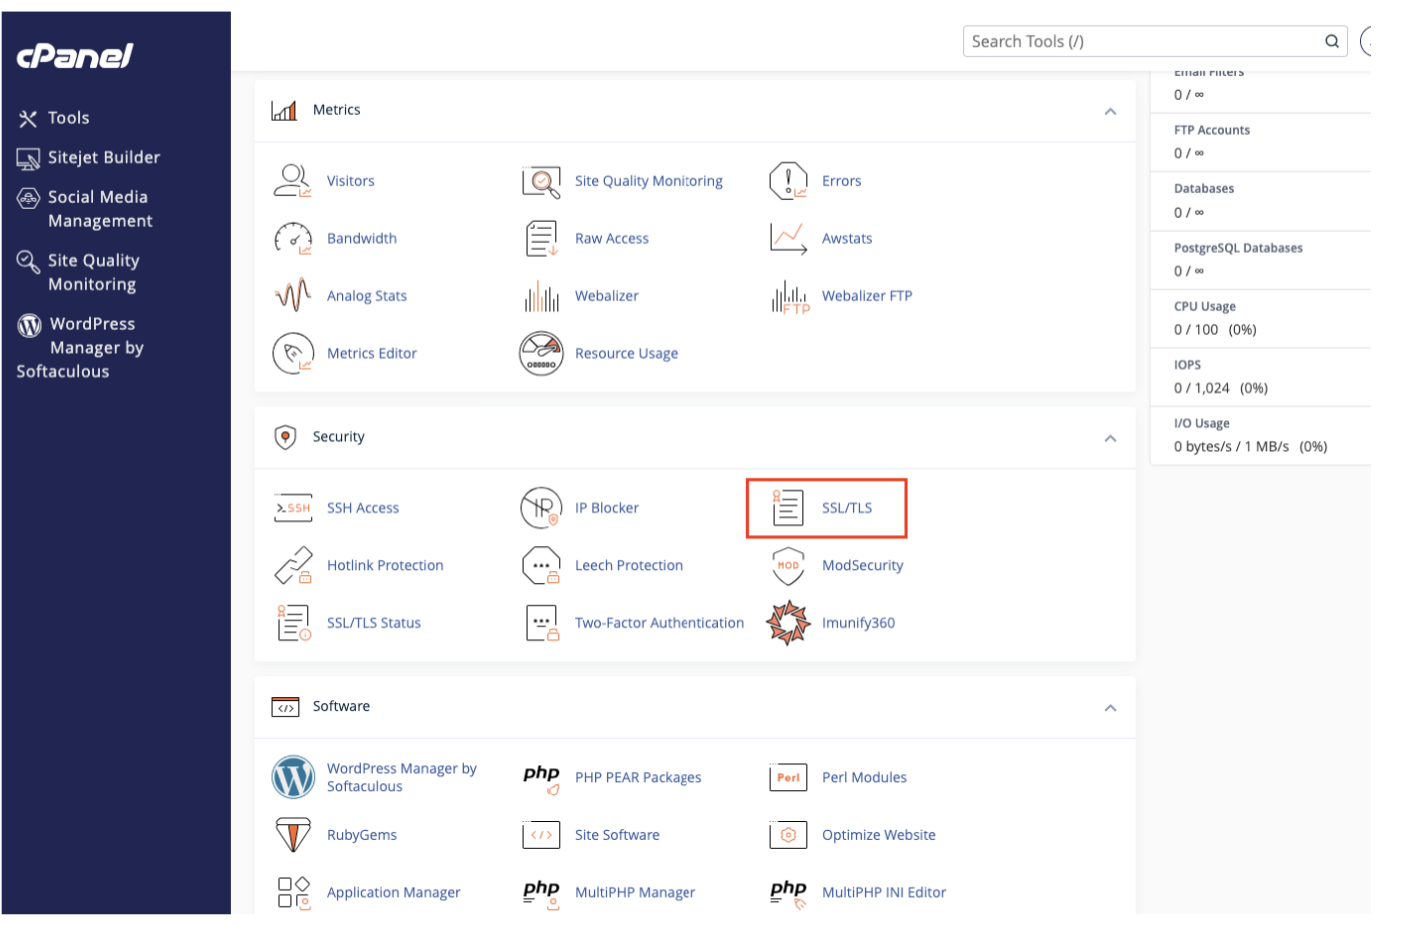Click the Errors warning icon

[788, 181]
